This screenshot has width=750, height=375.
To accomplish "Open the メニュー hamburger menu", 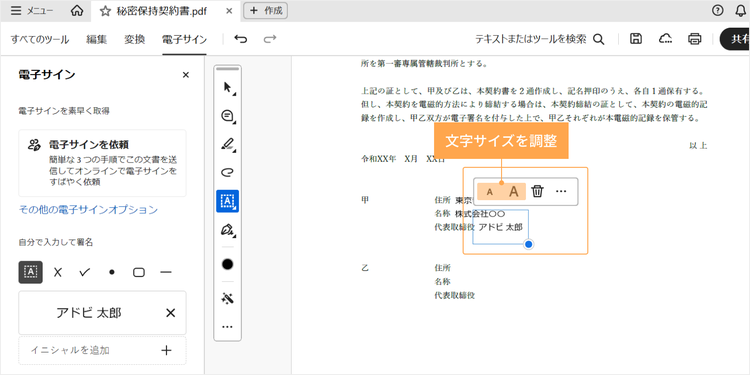I will coord(32,11).
